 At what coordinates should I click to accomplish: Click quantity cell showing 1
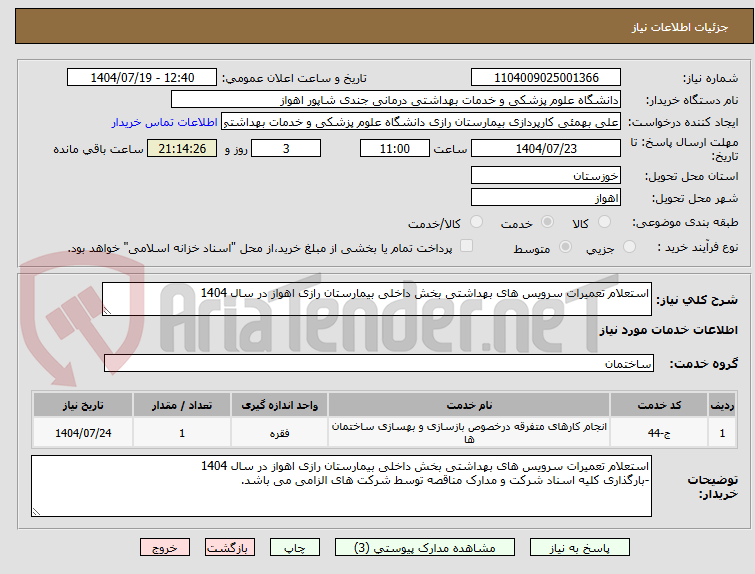pyautogui.click(x=182, y=433)
